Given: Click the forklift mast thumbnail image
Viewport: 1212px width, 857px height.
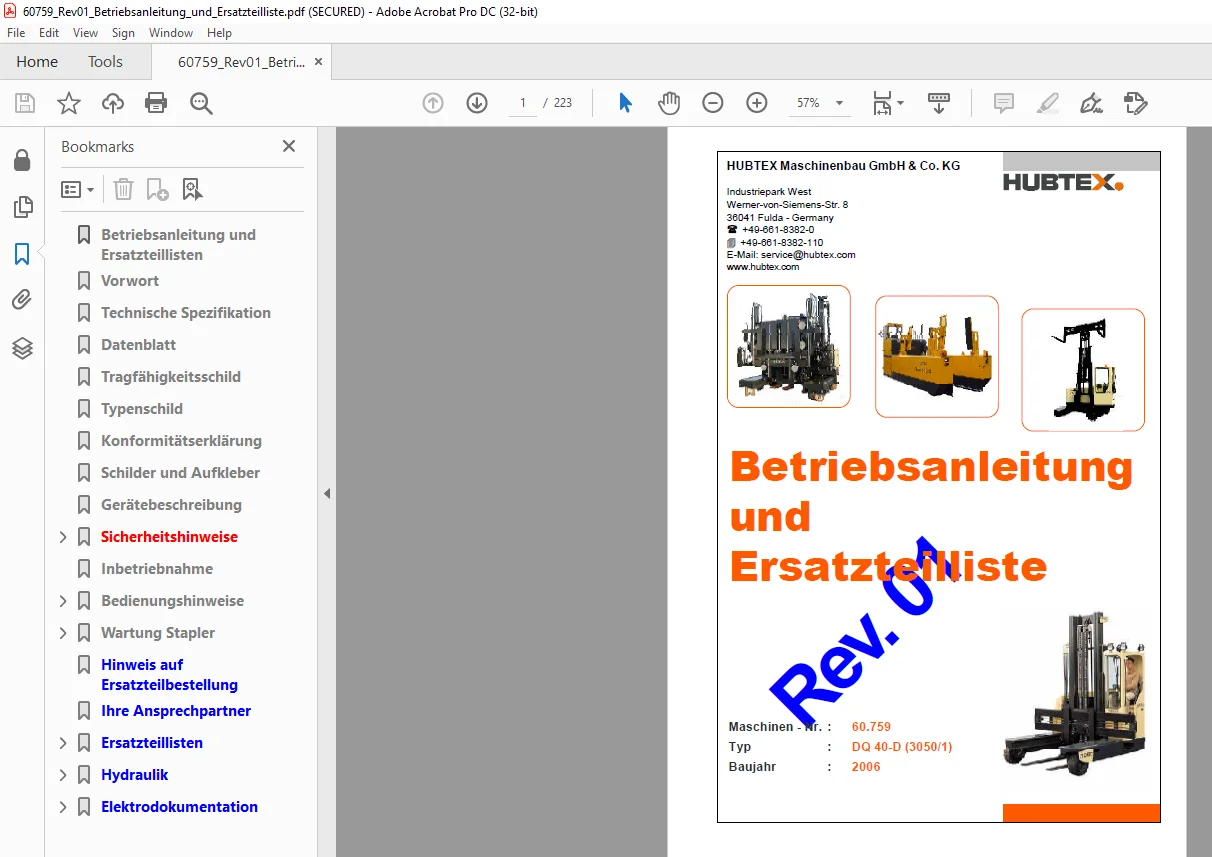Looking at the screenshot, I should tap(1083, 370).
